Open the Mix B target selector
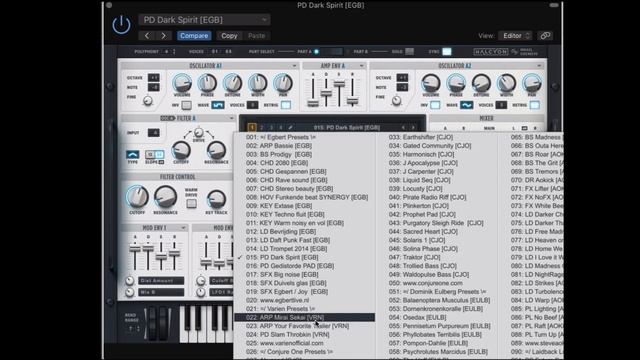 [161, 292]
